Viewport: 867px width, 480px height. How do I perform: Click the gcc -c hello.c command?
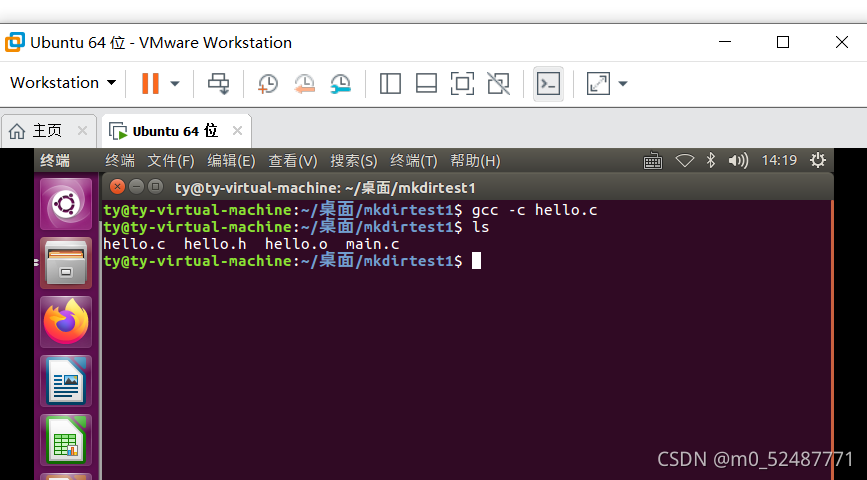pyautogui.click(x=534, y=210)
